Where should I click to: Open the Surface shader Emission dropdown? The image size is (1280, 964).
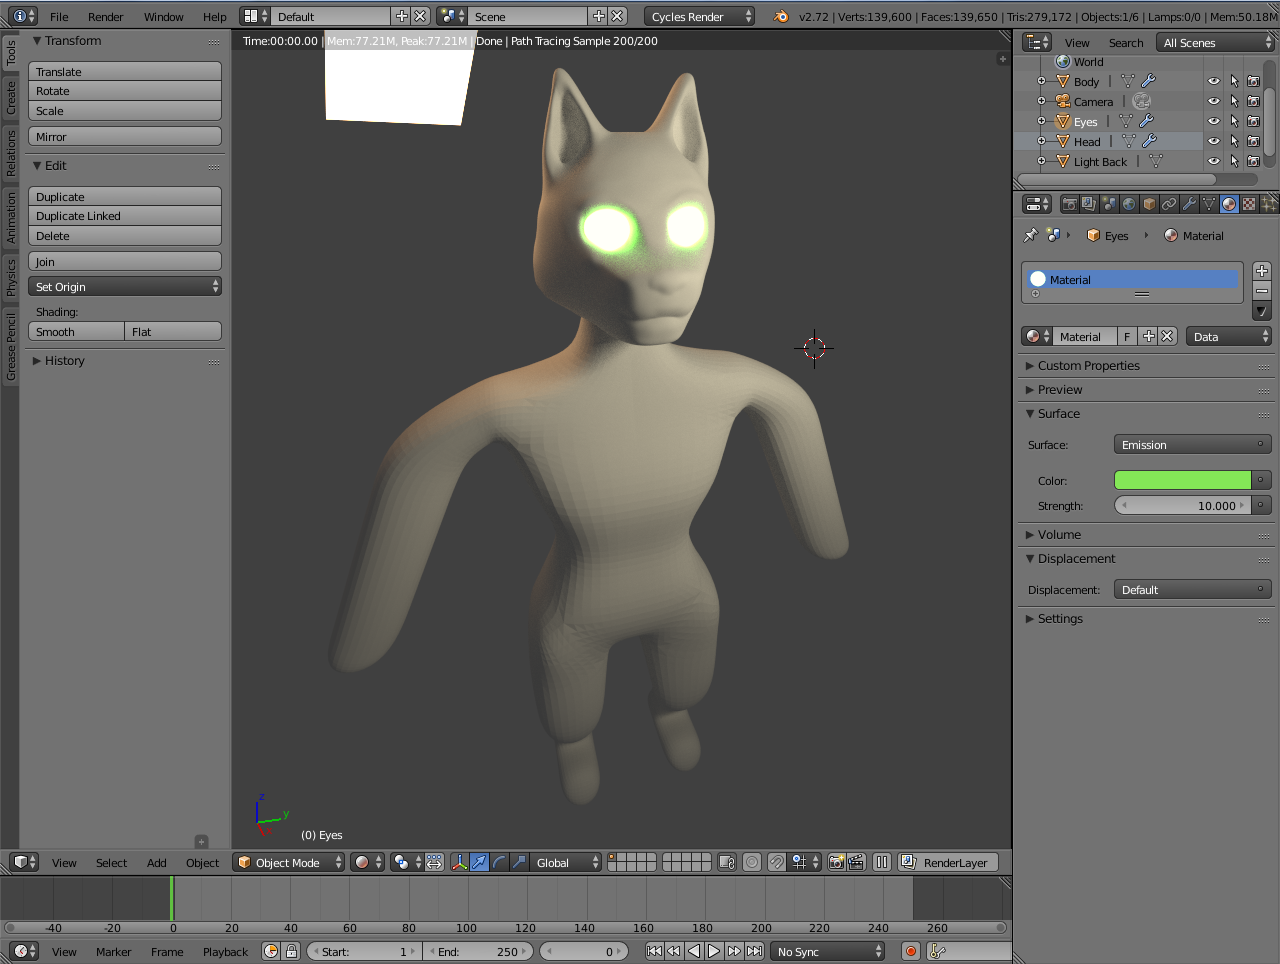pyautogui.click(x=1192, y=445)
